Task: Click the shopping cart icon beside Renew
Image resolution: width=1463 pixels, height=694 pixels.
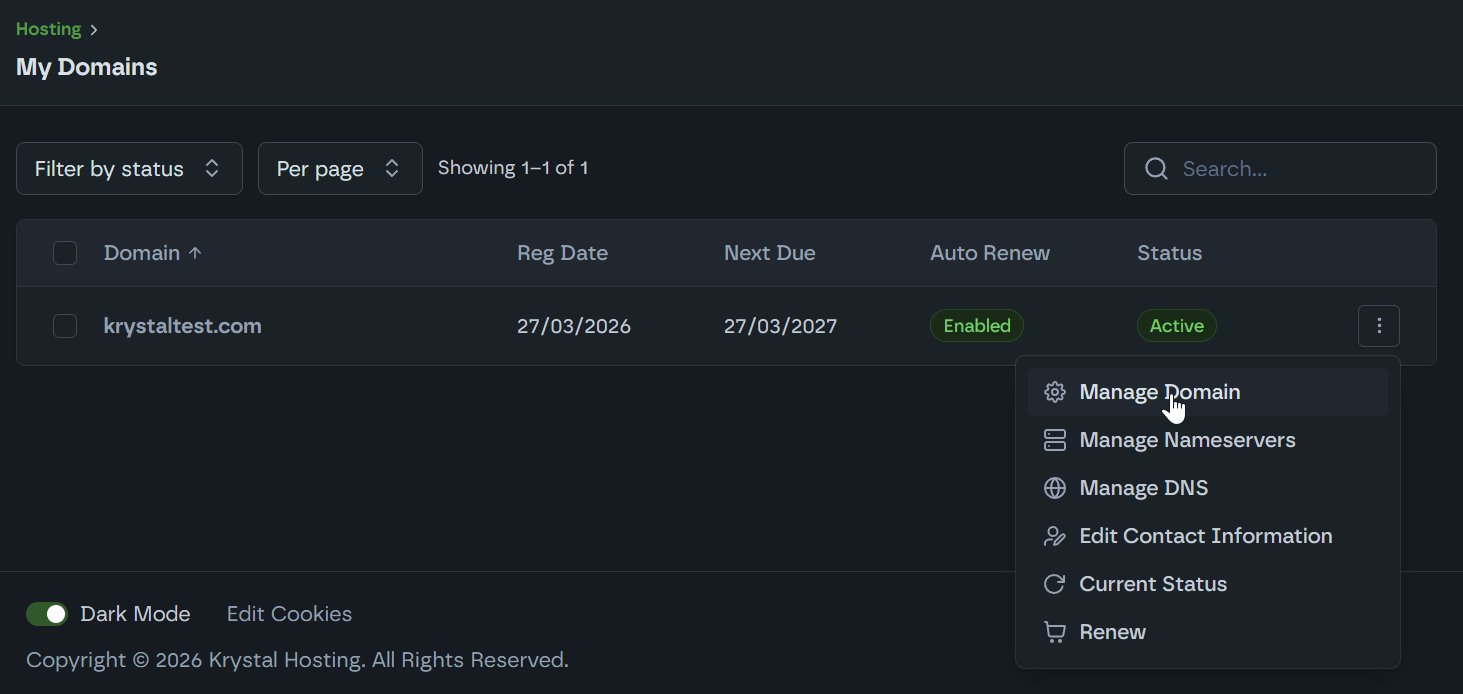Action: pos(1054,632)
